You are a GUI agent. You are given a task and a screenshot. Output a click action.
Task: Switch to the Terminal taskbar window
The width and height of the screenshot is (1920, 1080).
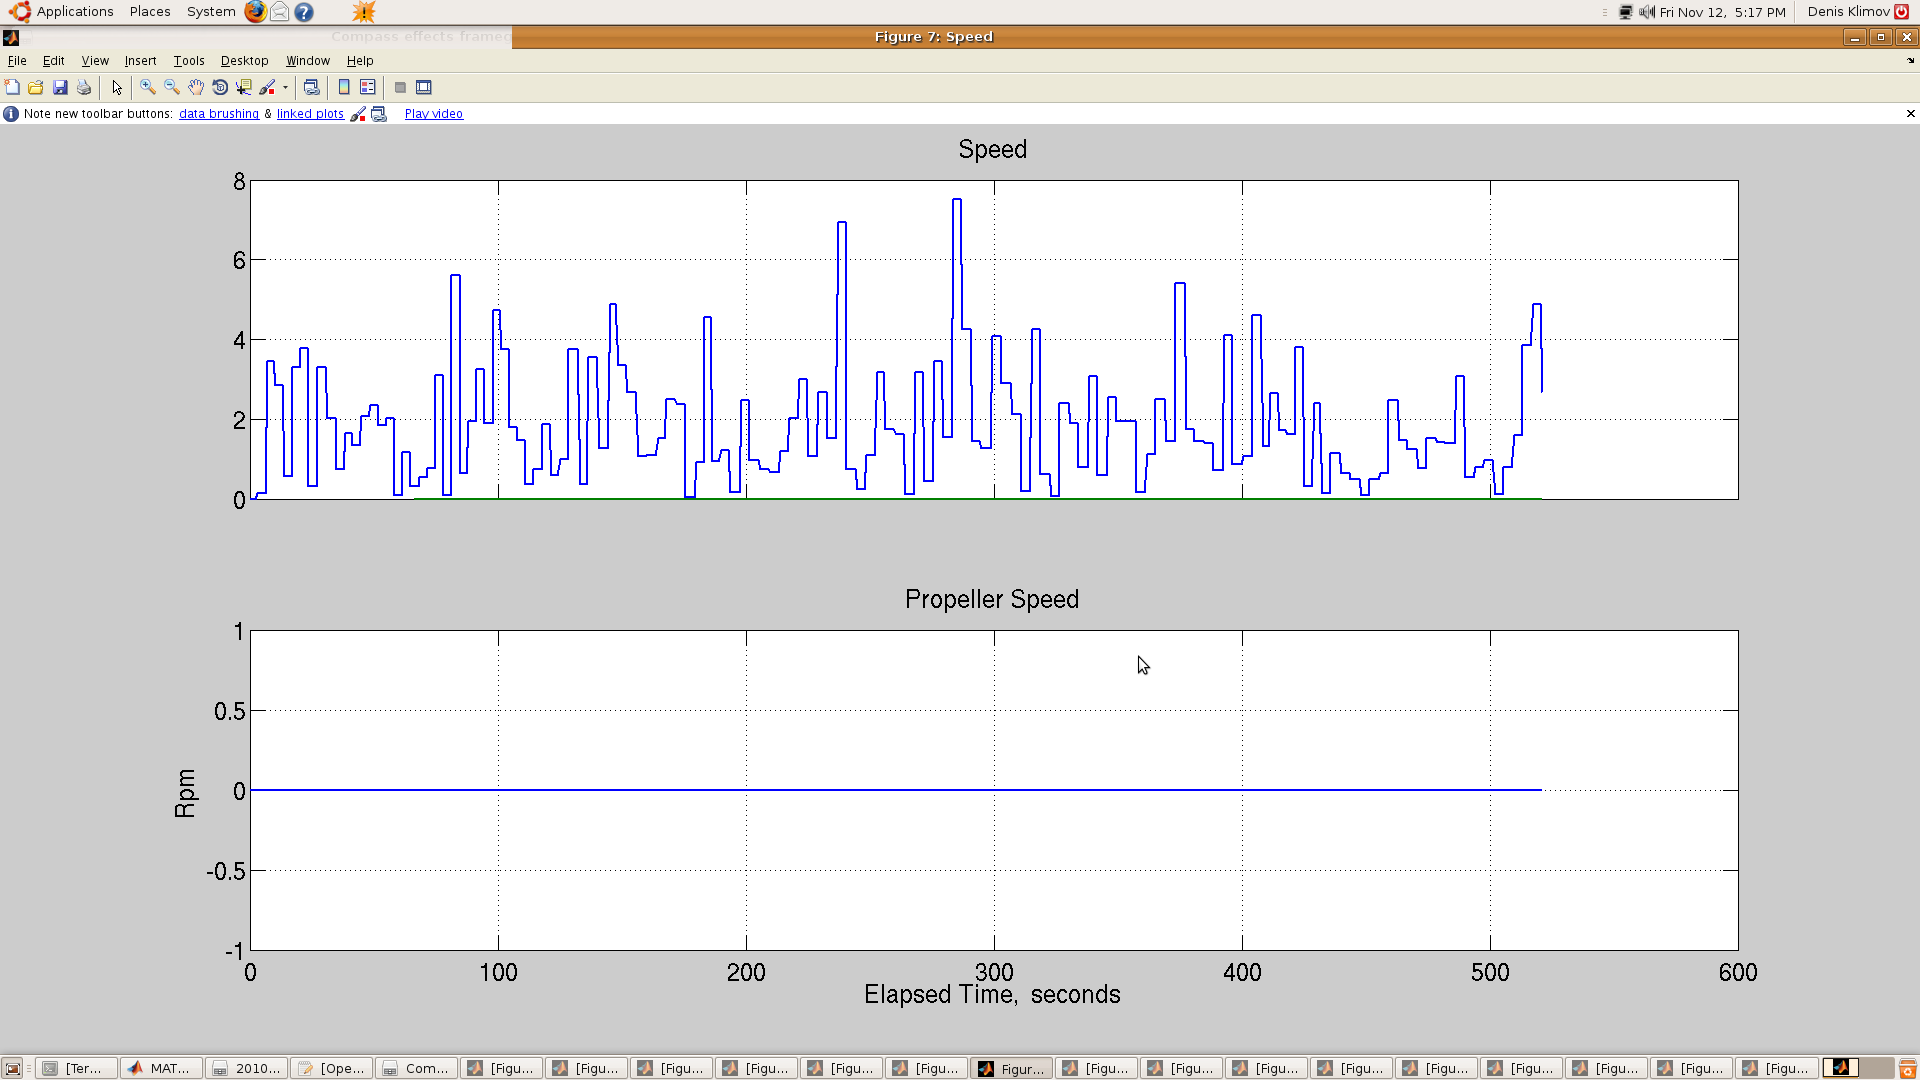[77, 1069]
